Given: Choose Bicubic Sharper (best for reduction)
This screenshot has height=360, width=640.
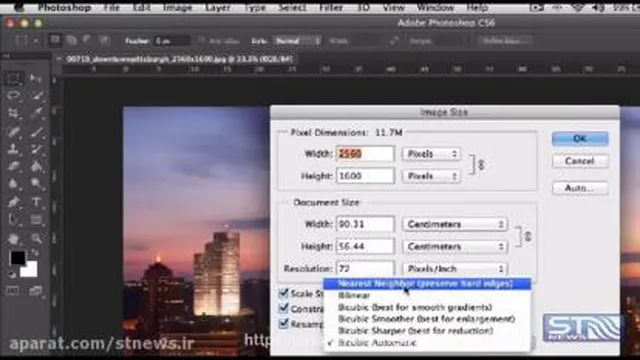Looking at the screenshot, I should pyautogui.click(x=427, y=331).
